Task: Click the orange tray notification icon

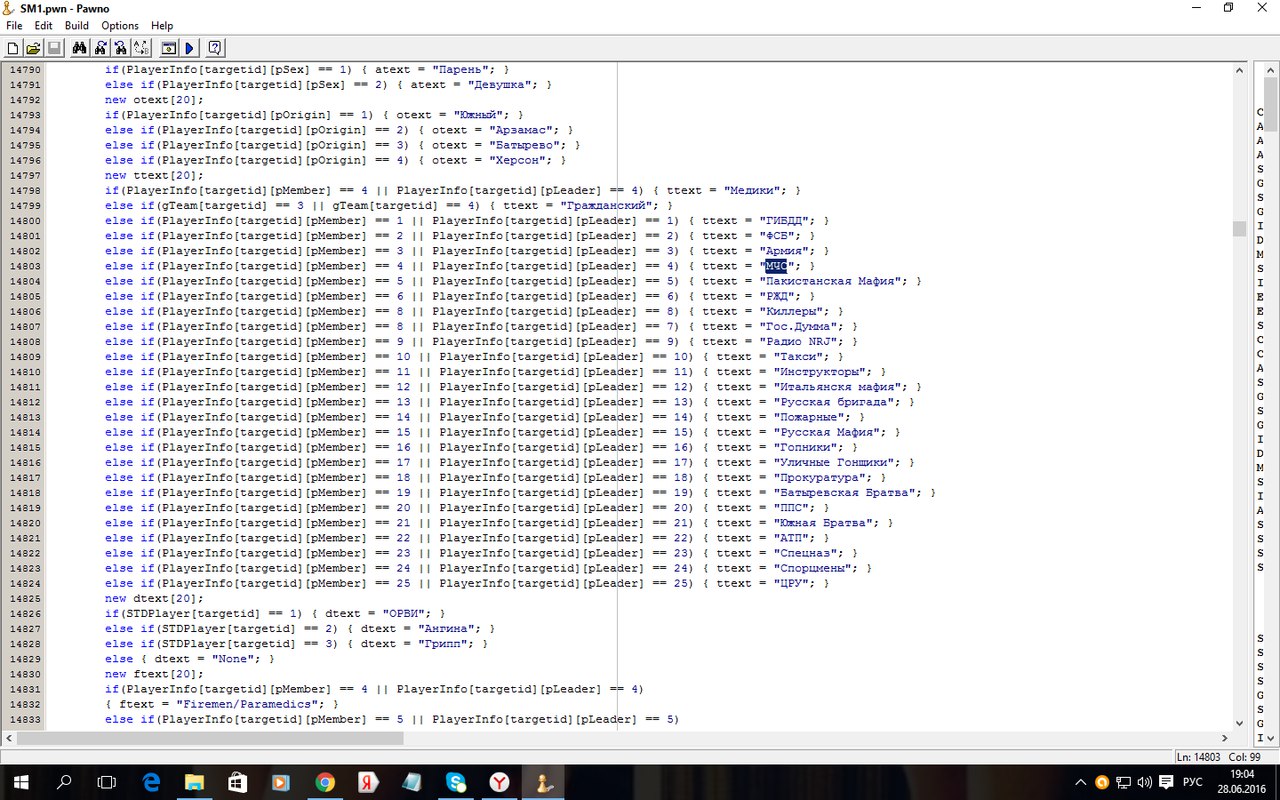Action: coord(1102,782)
